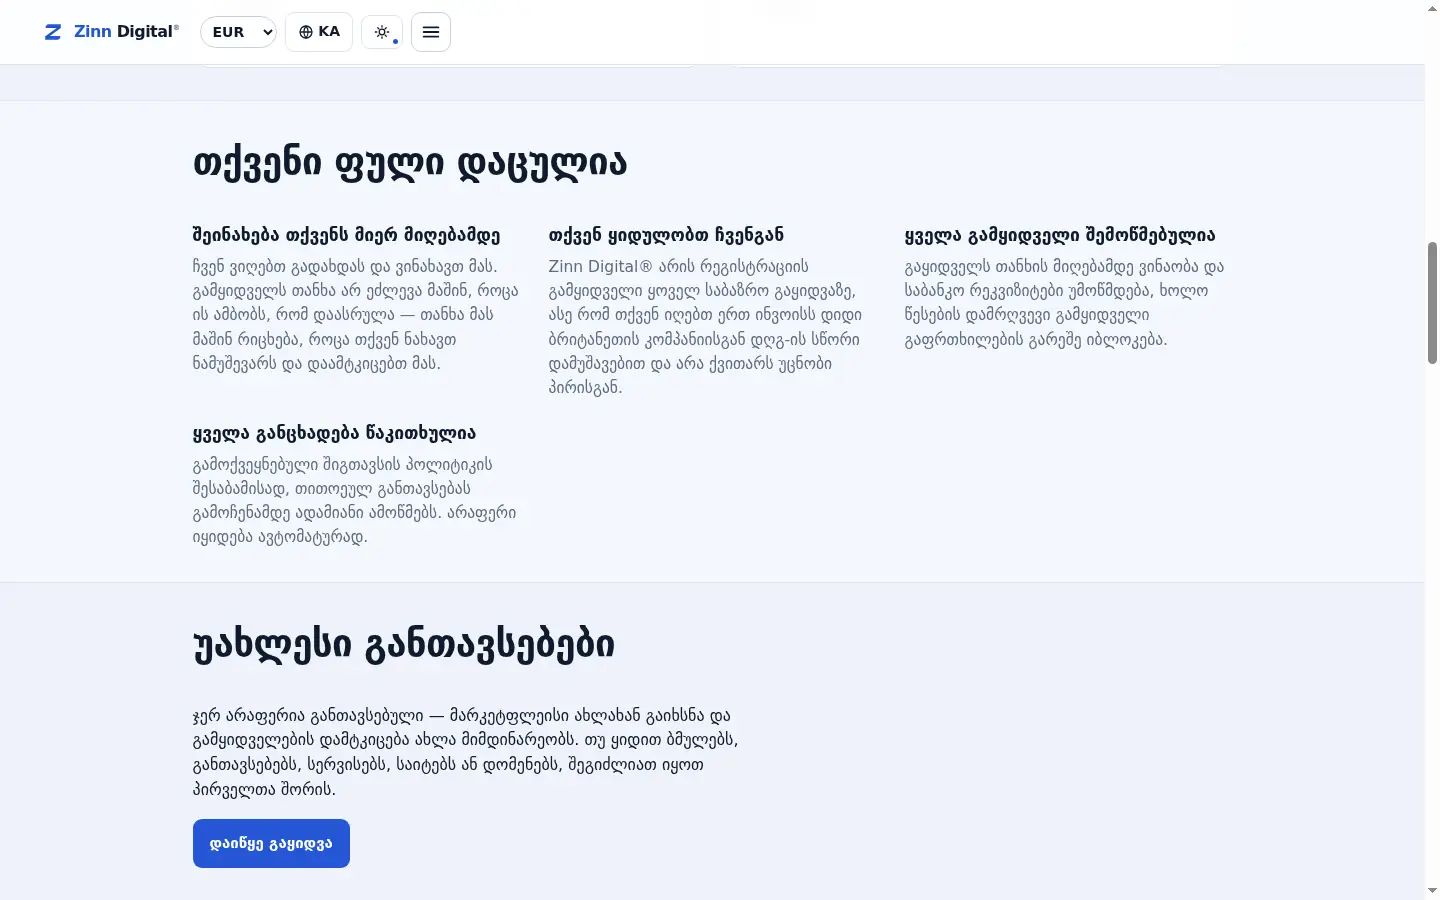This screenshot has height=900, width=1440.
Task: Click the page vertical scrollbar thumb
Action: click(1432, 303)
